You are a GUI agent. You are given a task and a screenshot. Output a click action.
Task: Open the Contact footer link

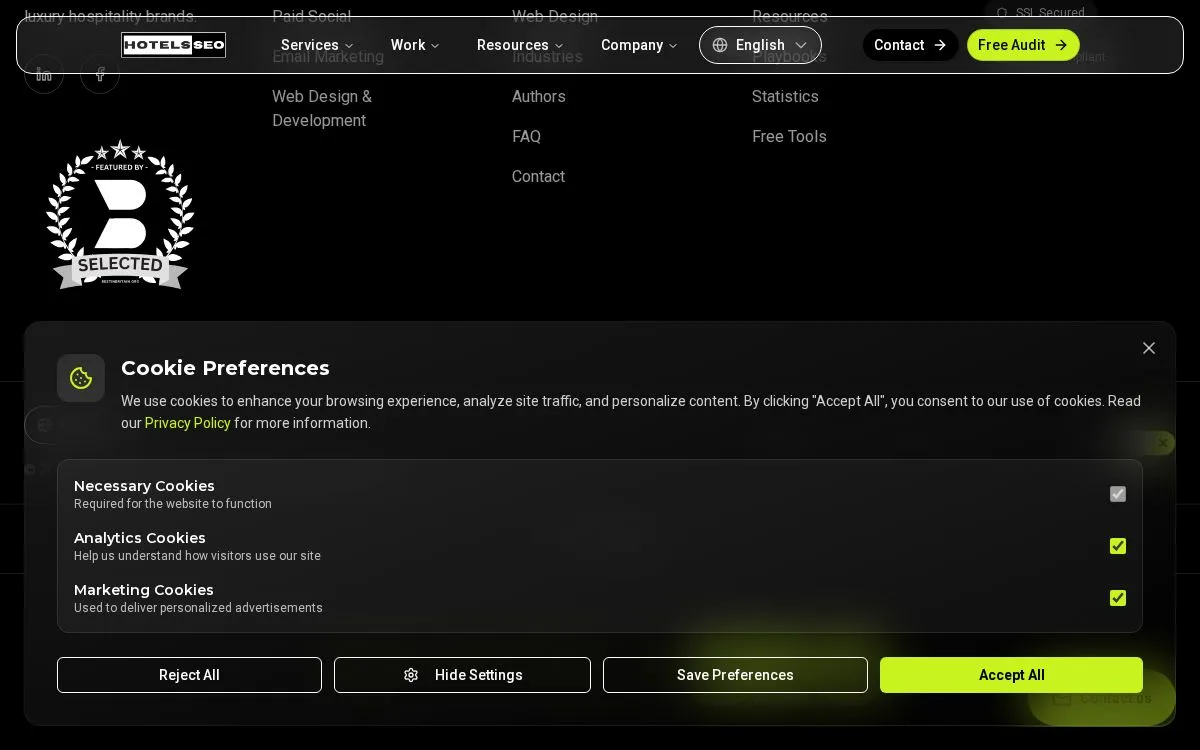click(x=538, y=177)
